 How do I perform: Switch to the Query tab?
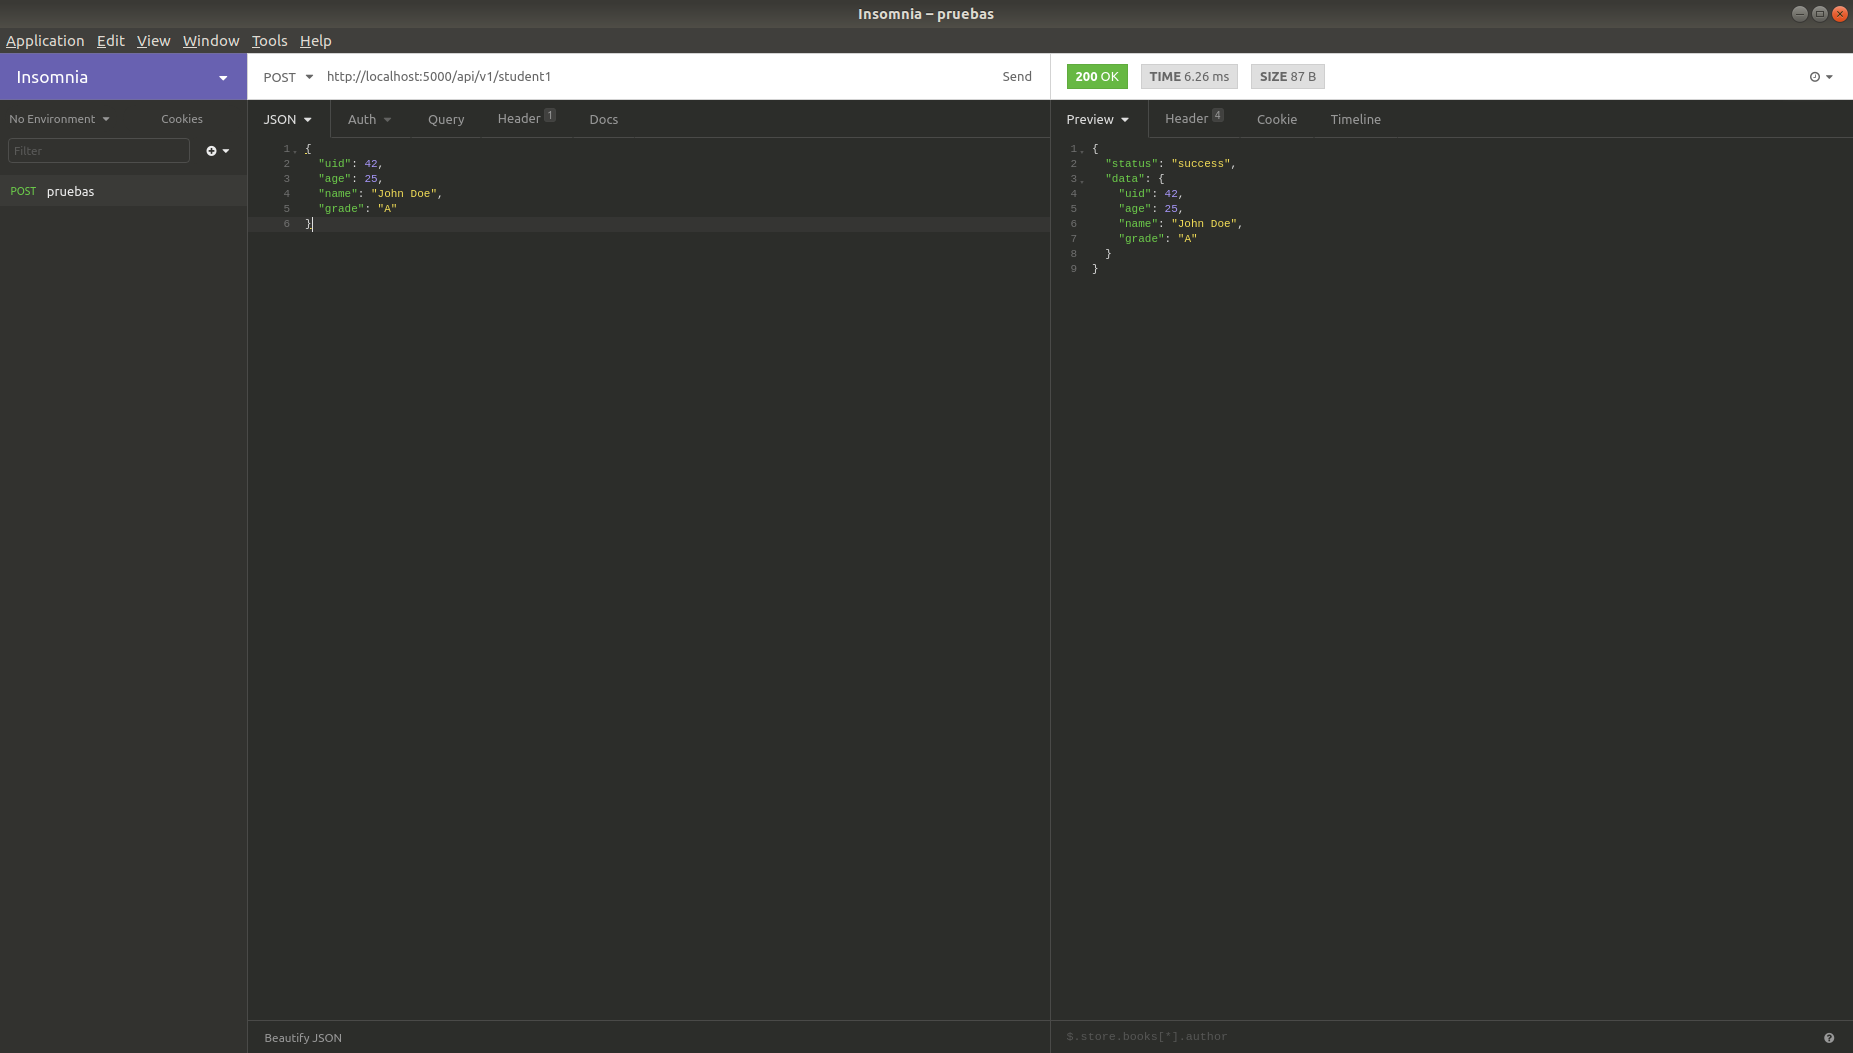tap(446, 119)
